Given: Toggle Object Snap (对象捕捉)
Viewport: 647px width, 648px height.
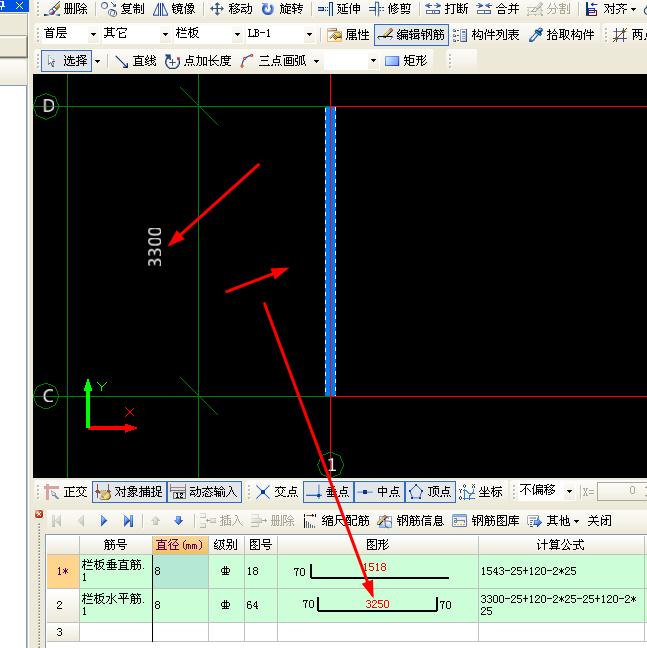Looking at the screenshot, I should 129,492.
